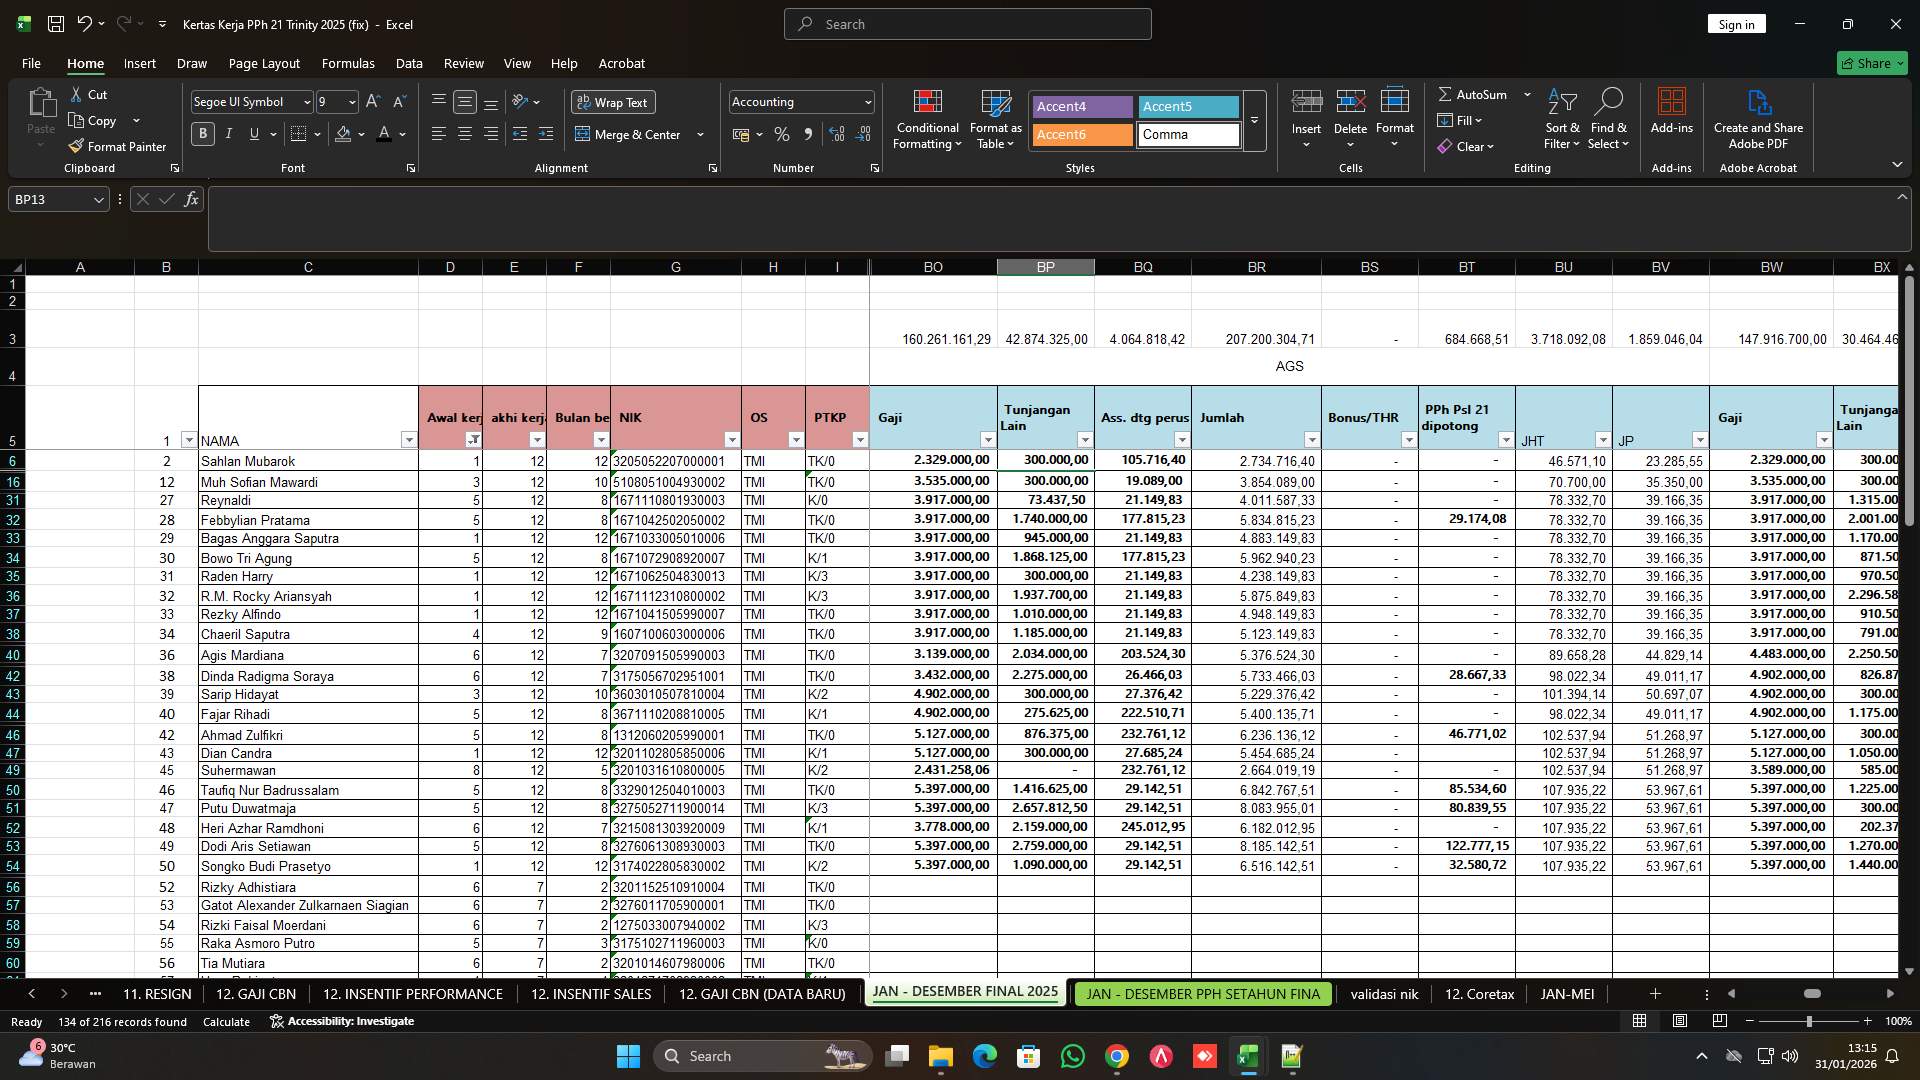Open the Conditional Formatting menu
The height and width of the screenshot is (1080, 1920).
[x=927, y=118]
